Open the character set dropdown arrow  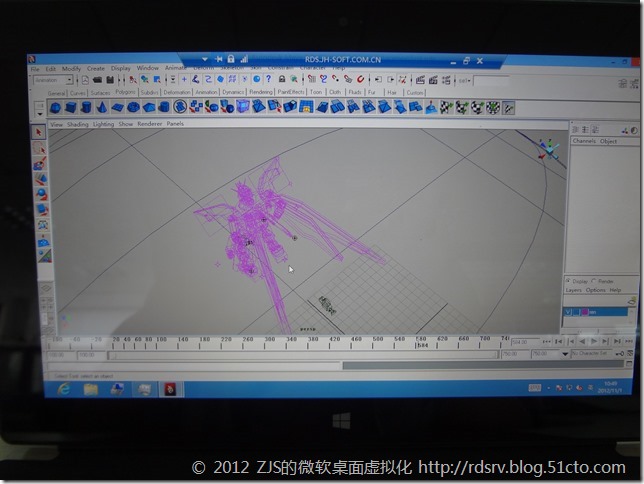(566, 354)
